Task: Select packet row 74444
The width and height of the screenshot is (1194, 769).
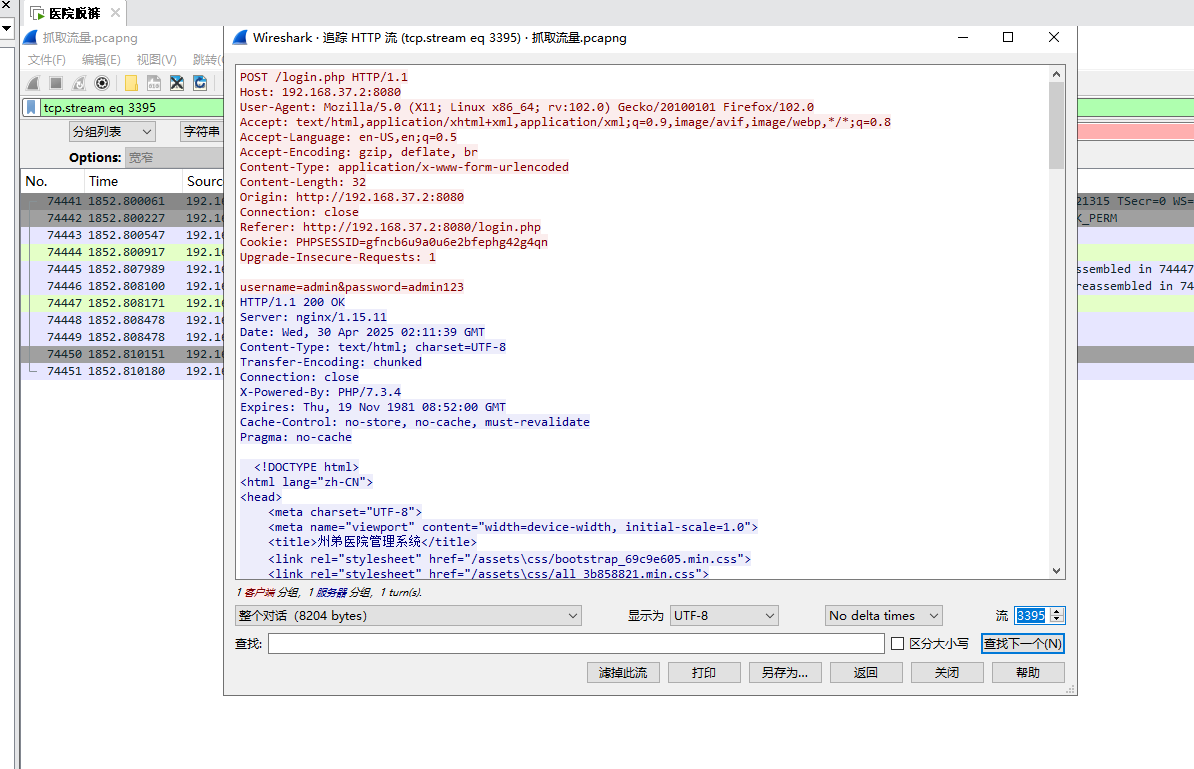Action: [122, 252]
